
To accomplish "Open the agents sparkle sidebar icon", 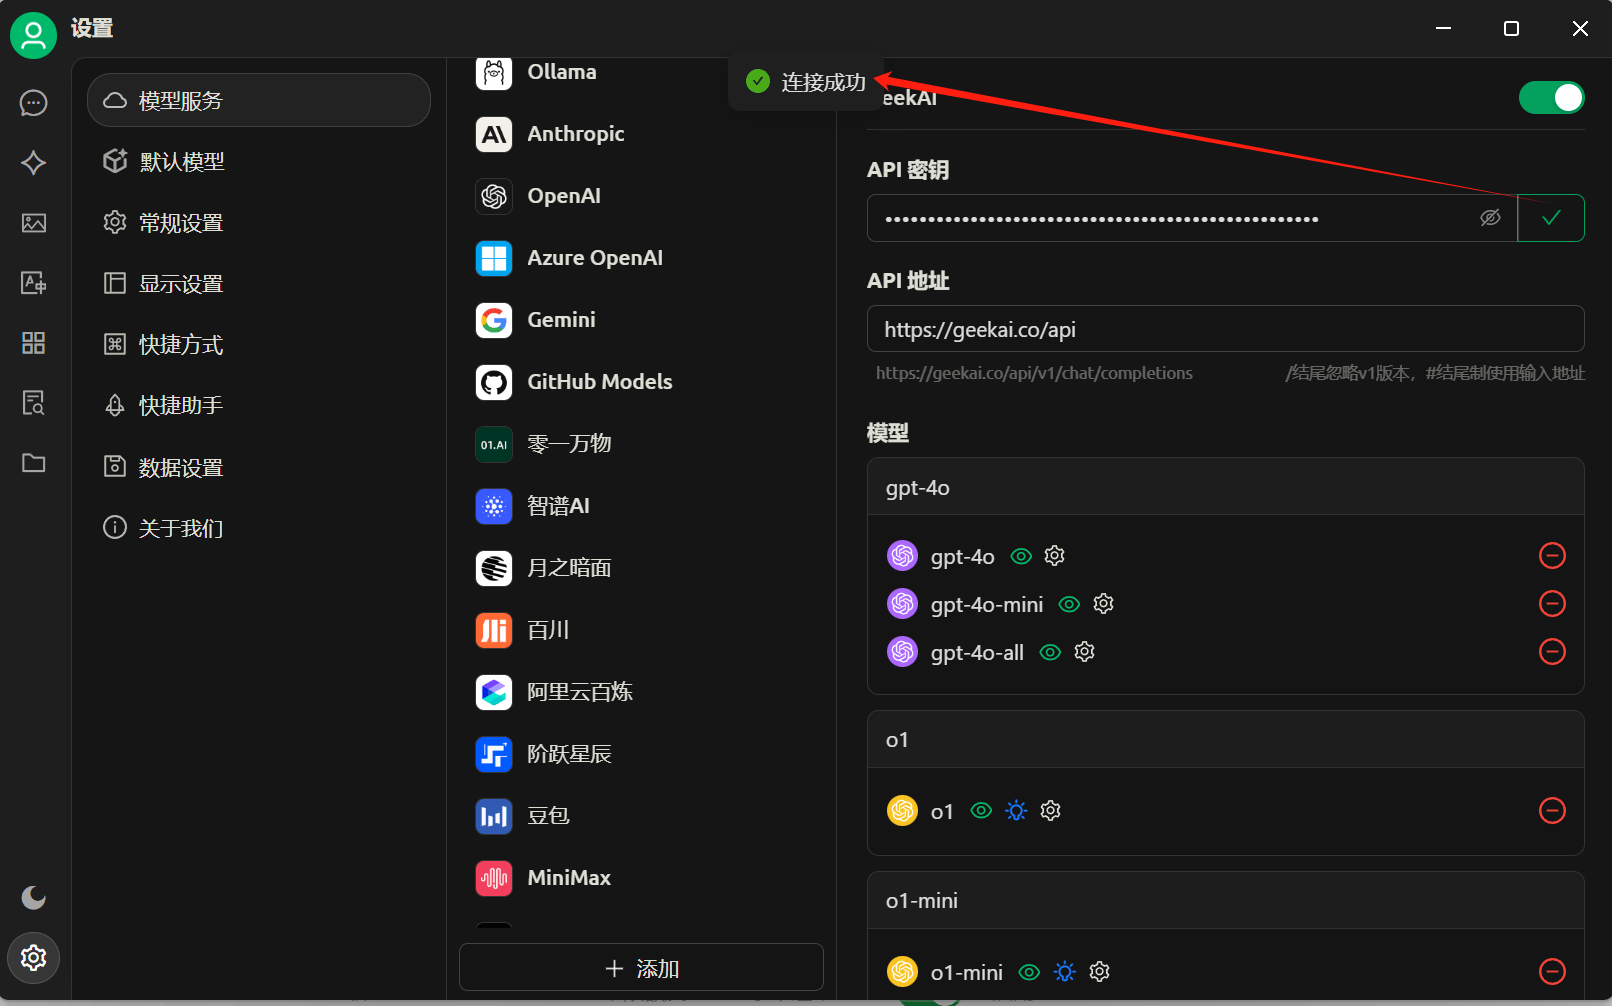I will pos(34,163).
